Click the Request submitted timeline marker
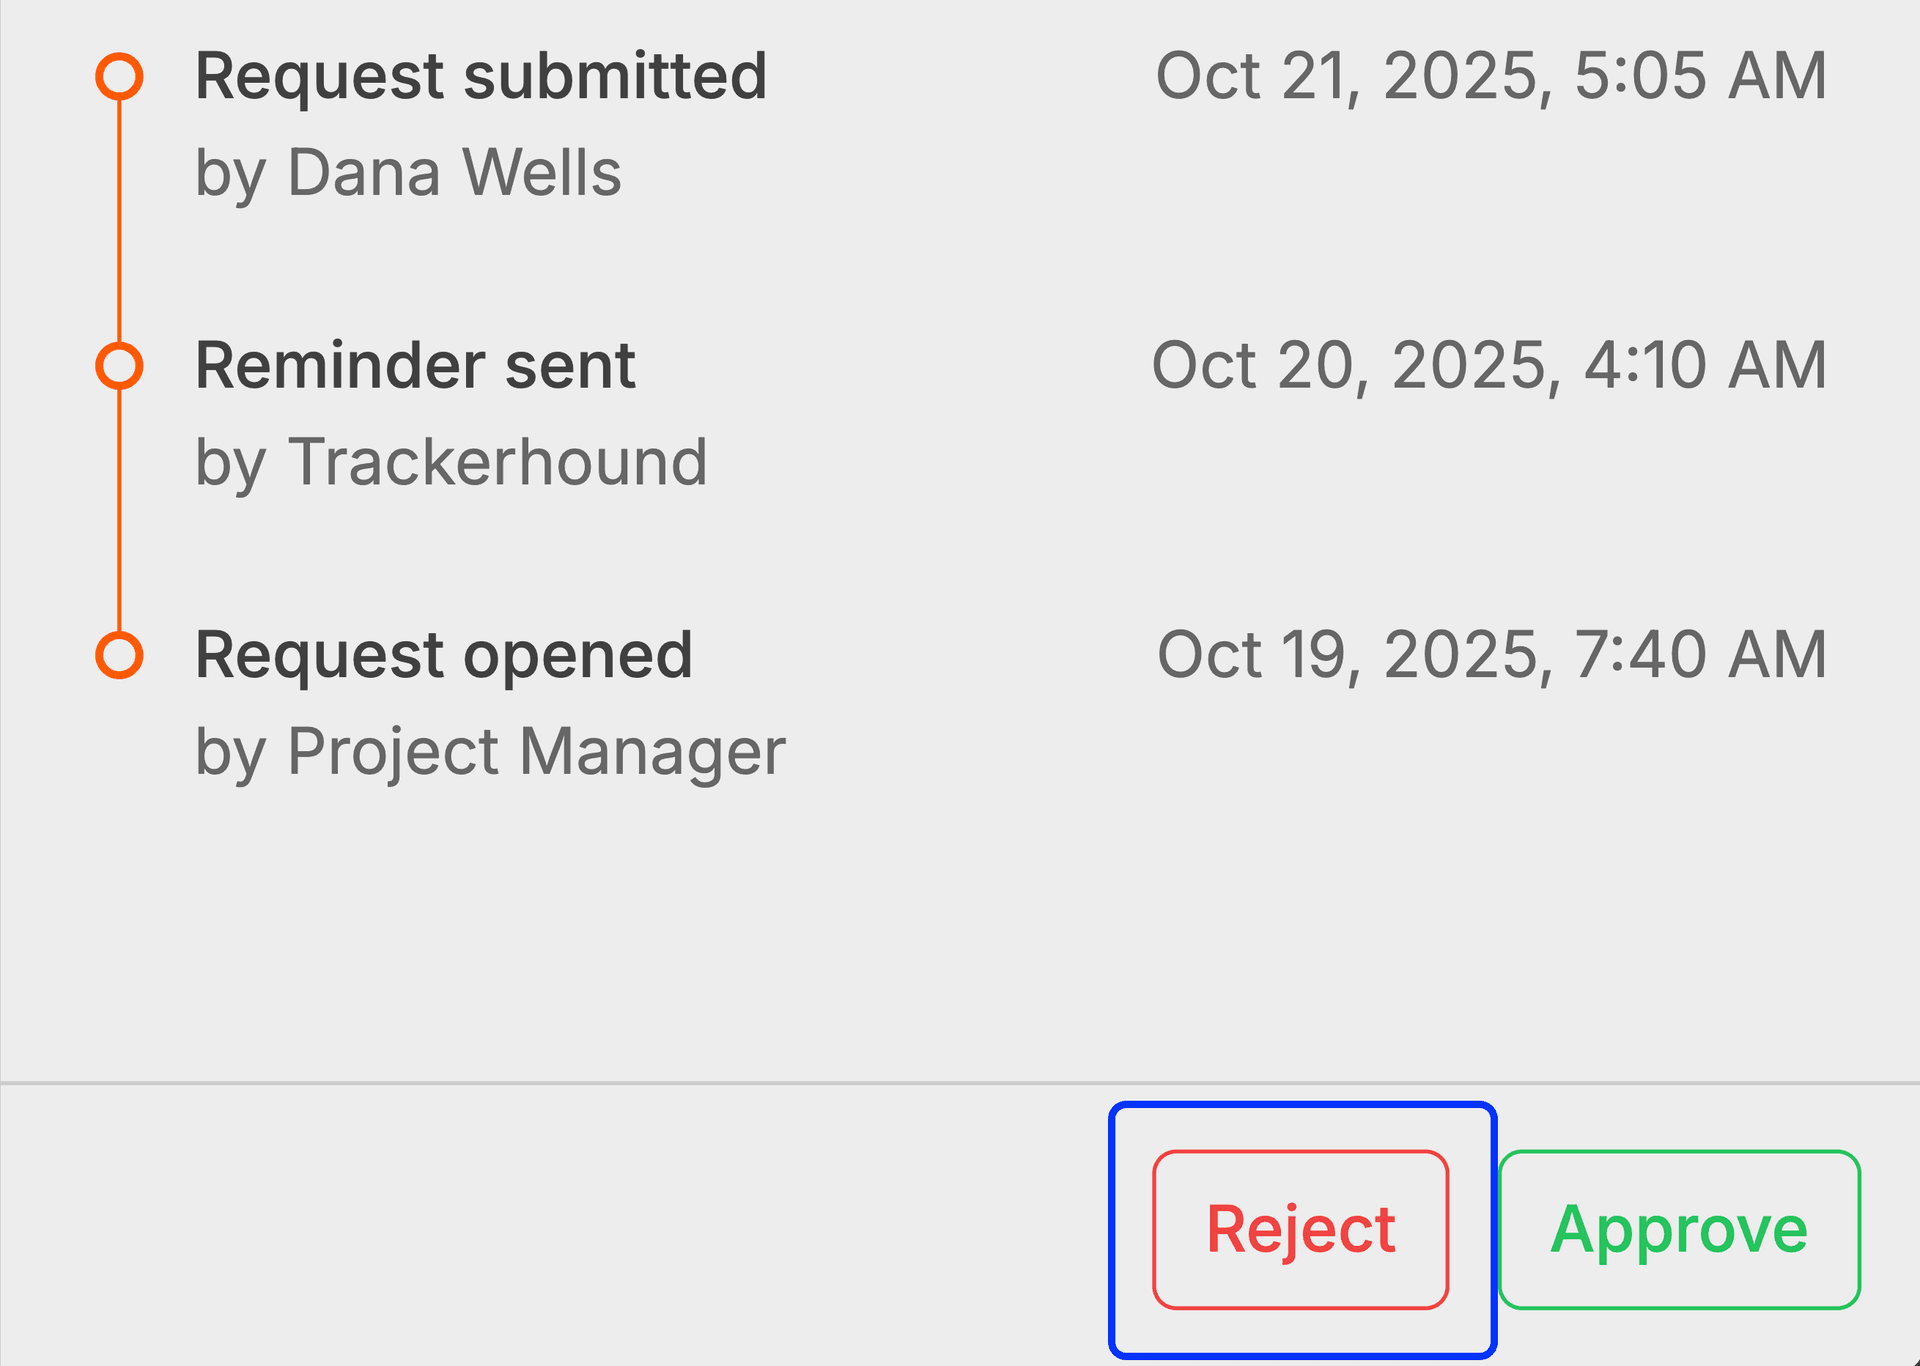This screenshot has width=1920, height=1366. 120,75
